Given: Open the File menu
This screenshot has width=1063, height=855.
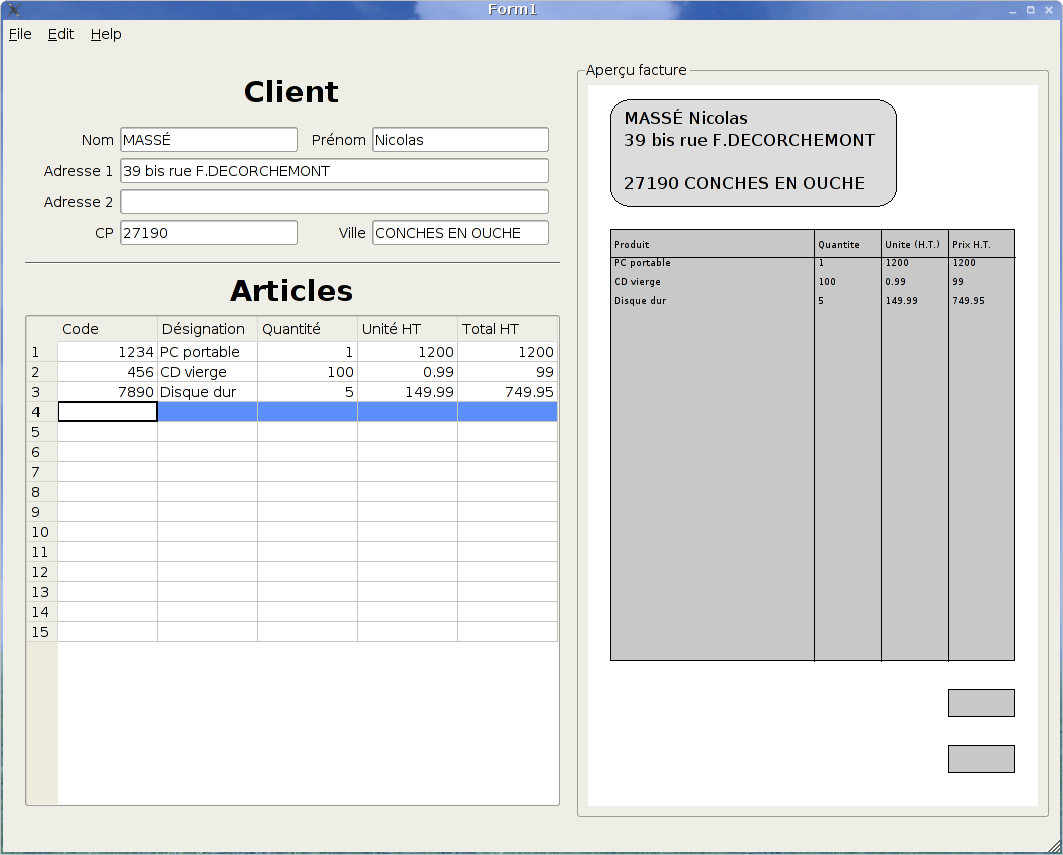Looking at the screenshot, I should click(x=20, y=34).
